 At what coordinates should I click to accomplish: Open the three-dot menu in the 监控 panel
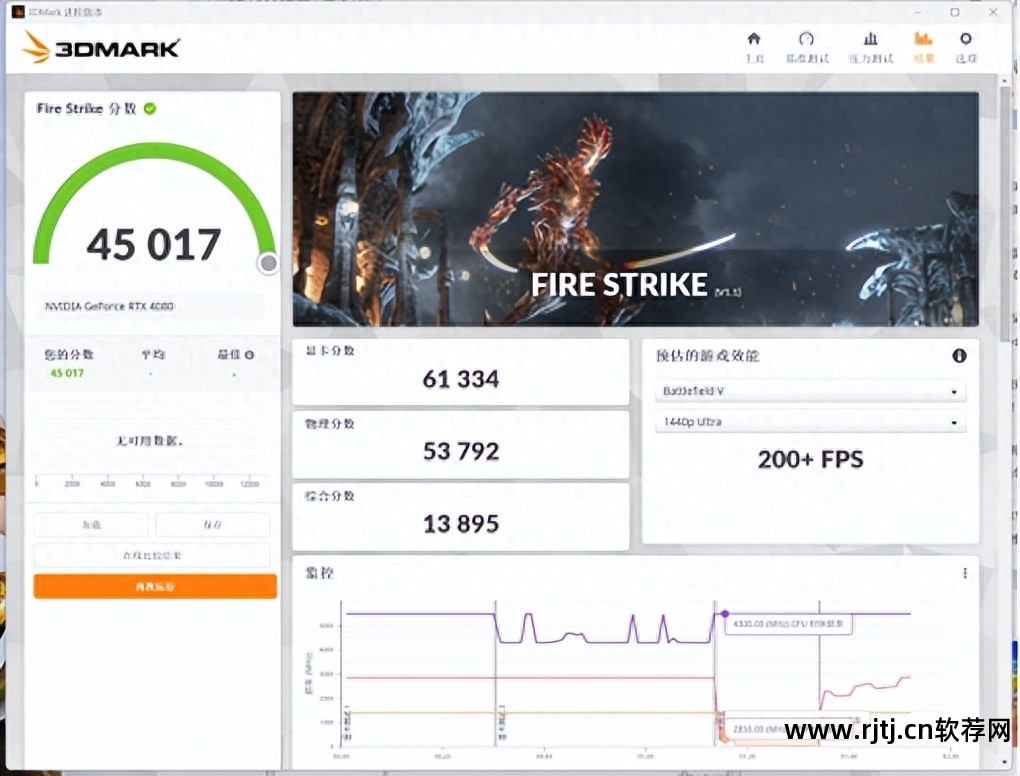click(x=965, y=573)
